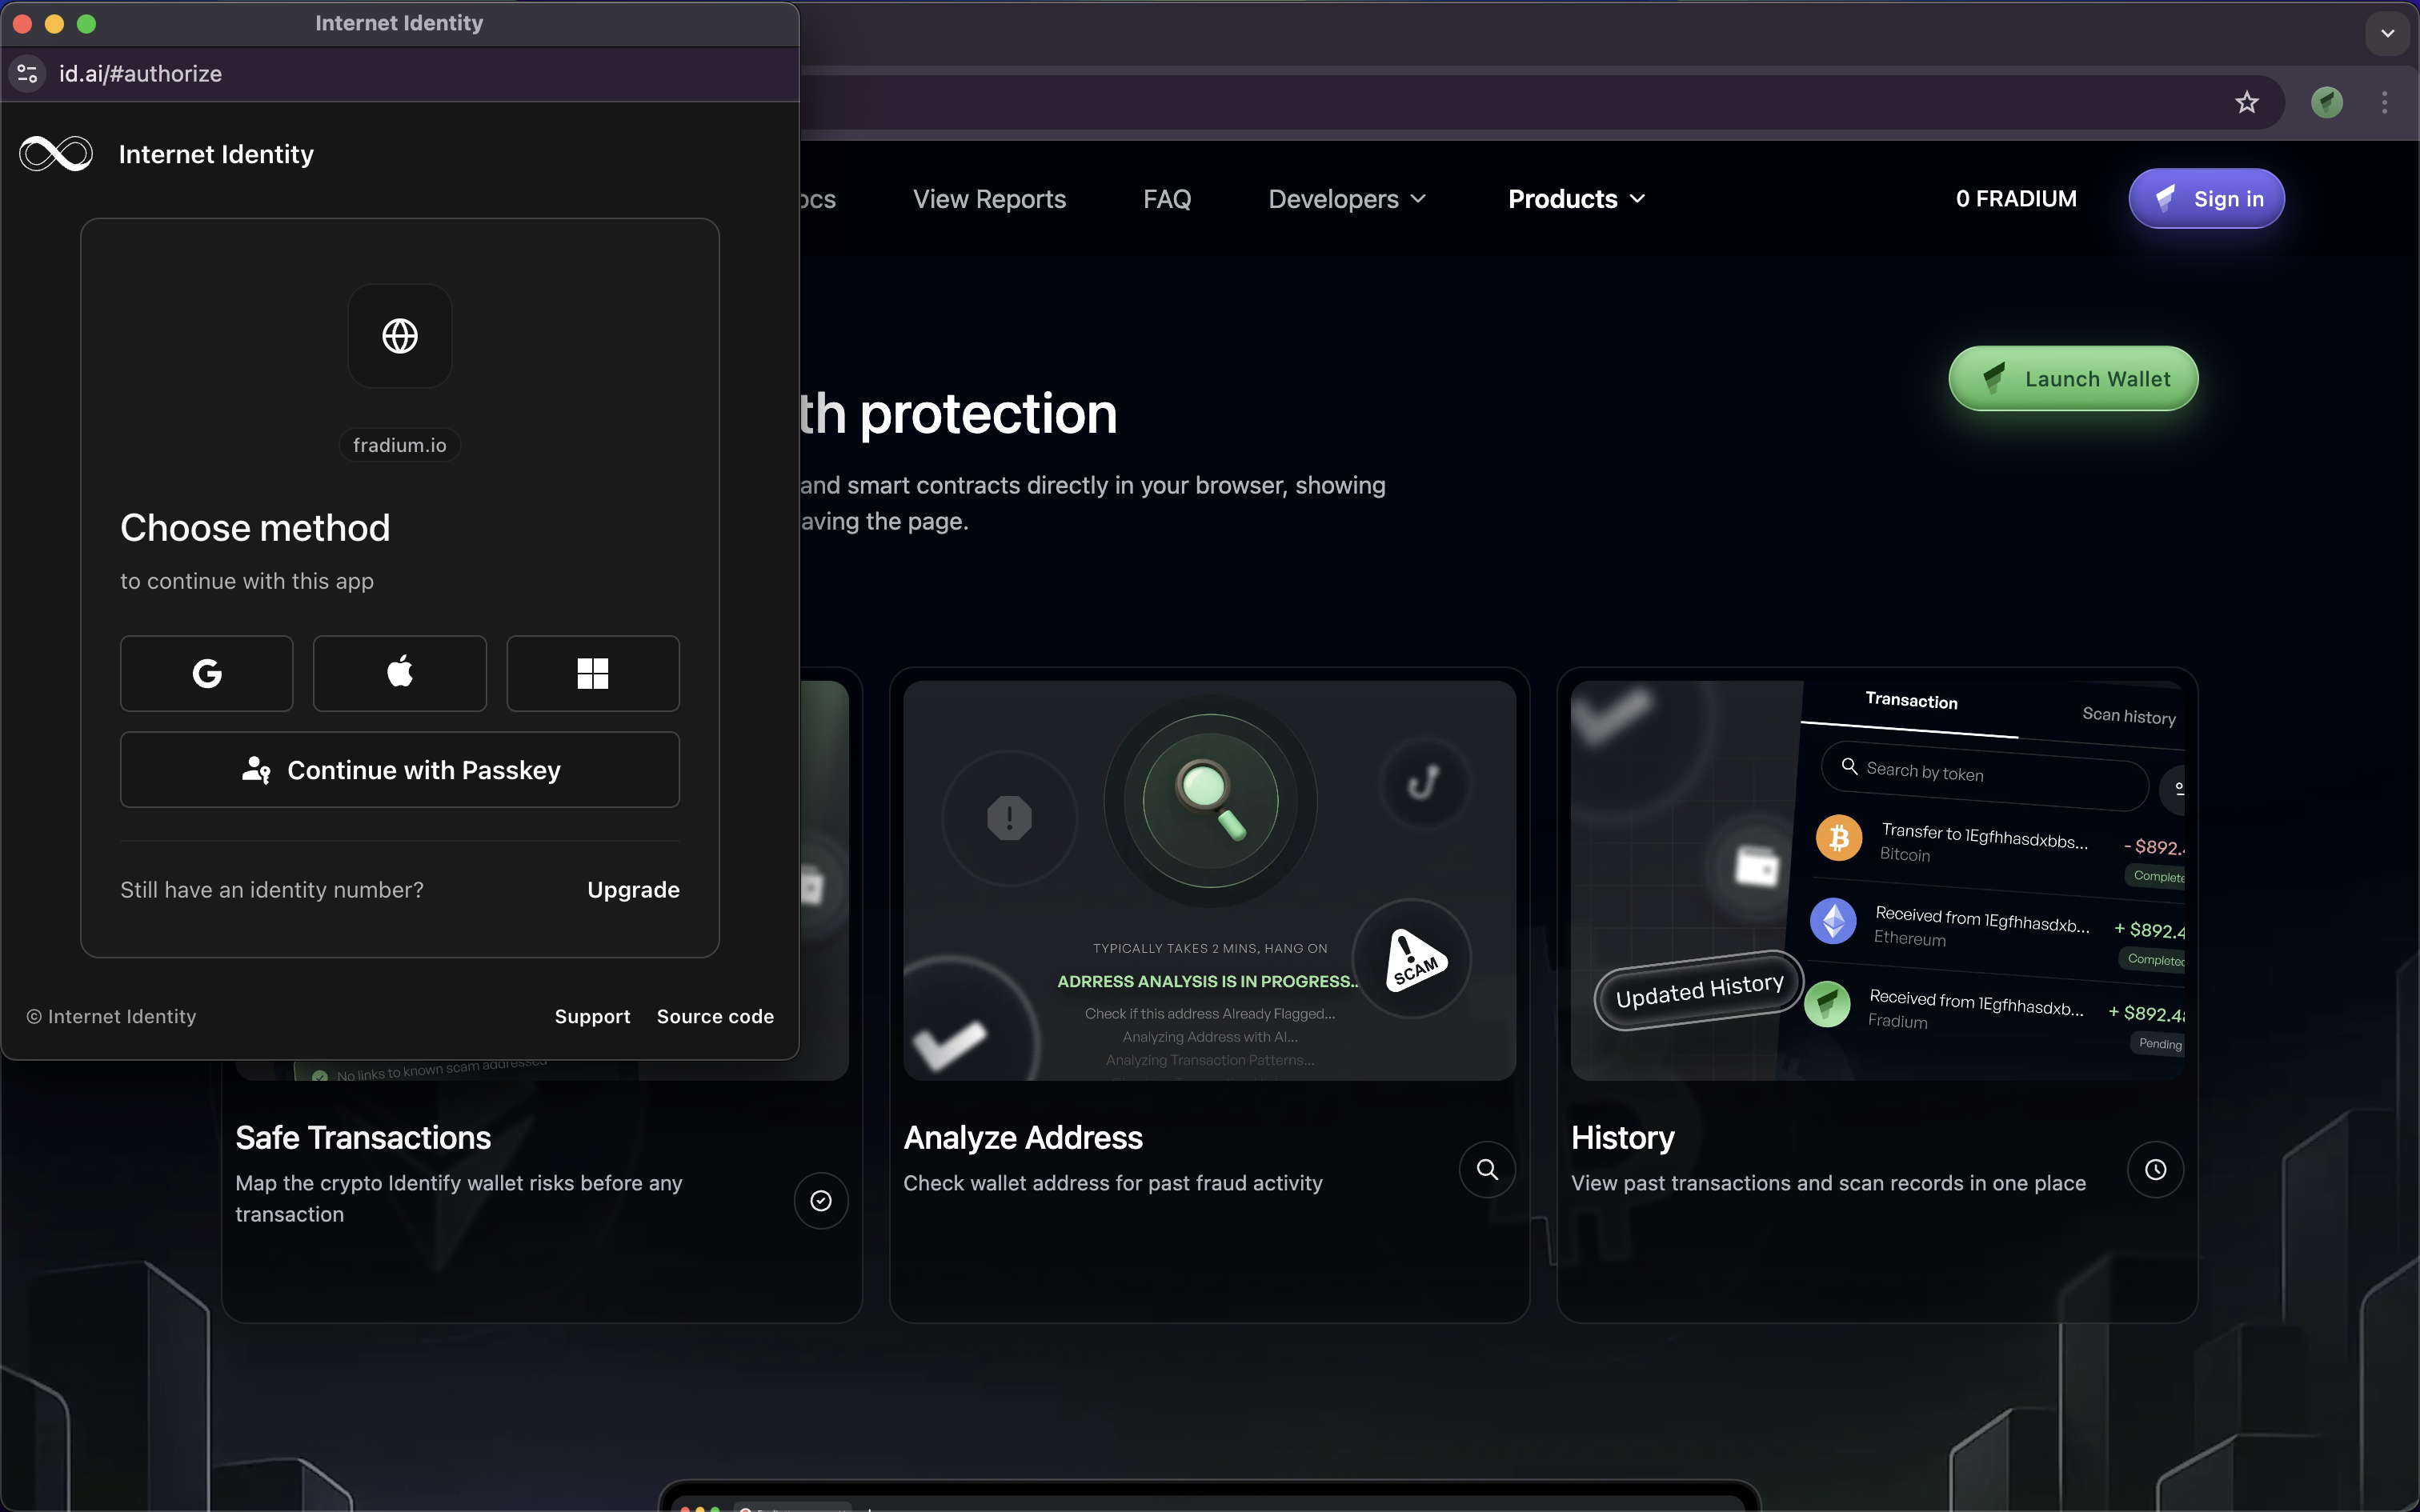The width and height of the screenshot is (2420, 1512).
Task: Expand the tab search chevron
Action: (2387, 33)
